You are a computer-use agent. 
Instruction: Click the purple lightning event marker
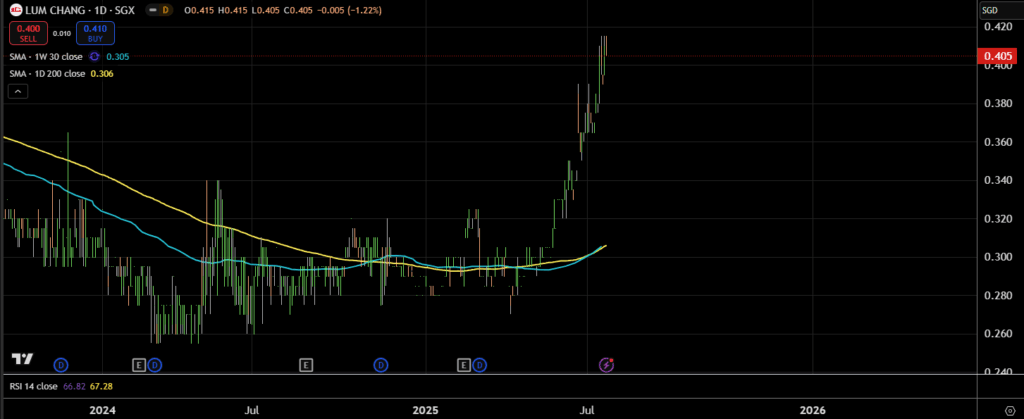point(606,364)
